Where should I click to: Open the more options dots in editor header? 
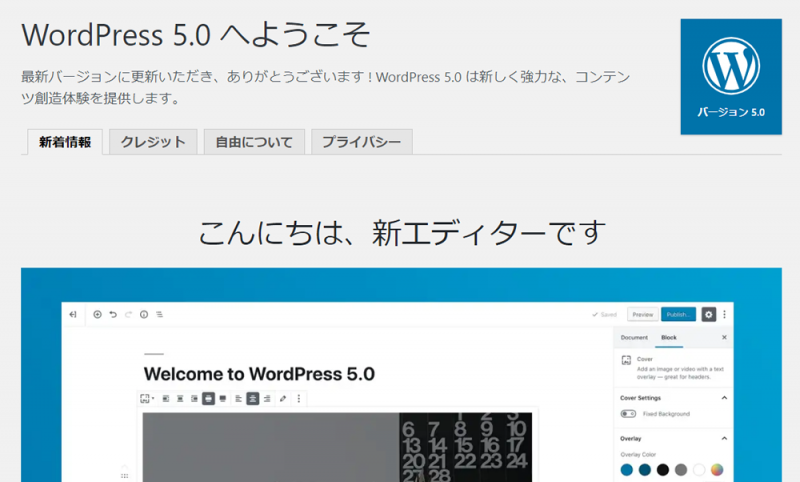point(724,315)
